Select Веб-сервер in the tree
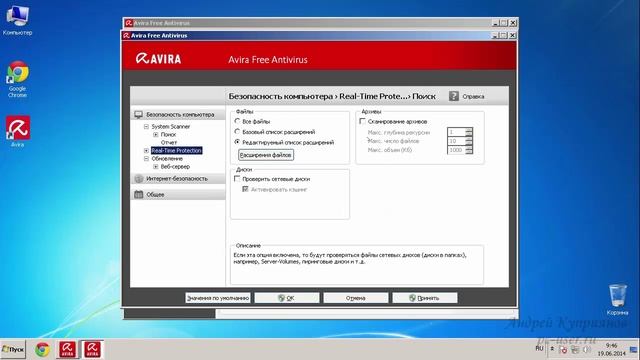Viewport: 640px width, 360px height. click(175, 167)
